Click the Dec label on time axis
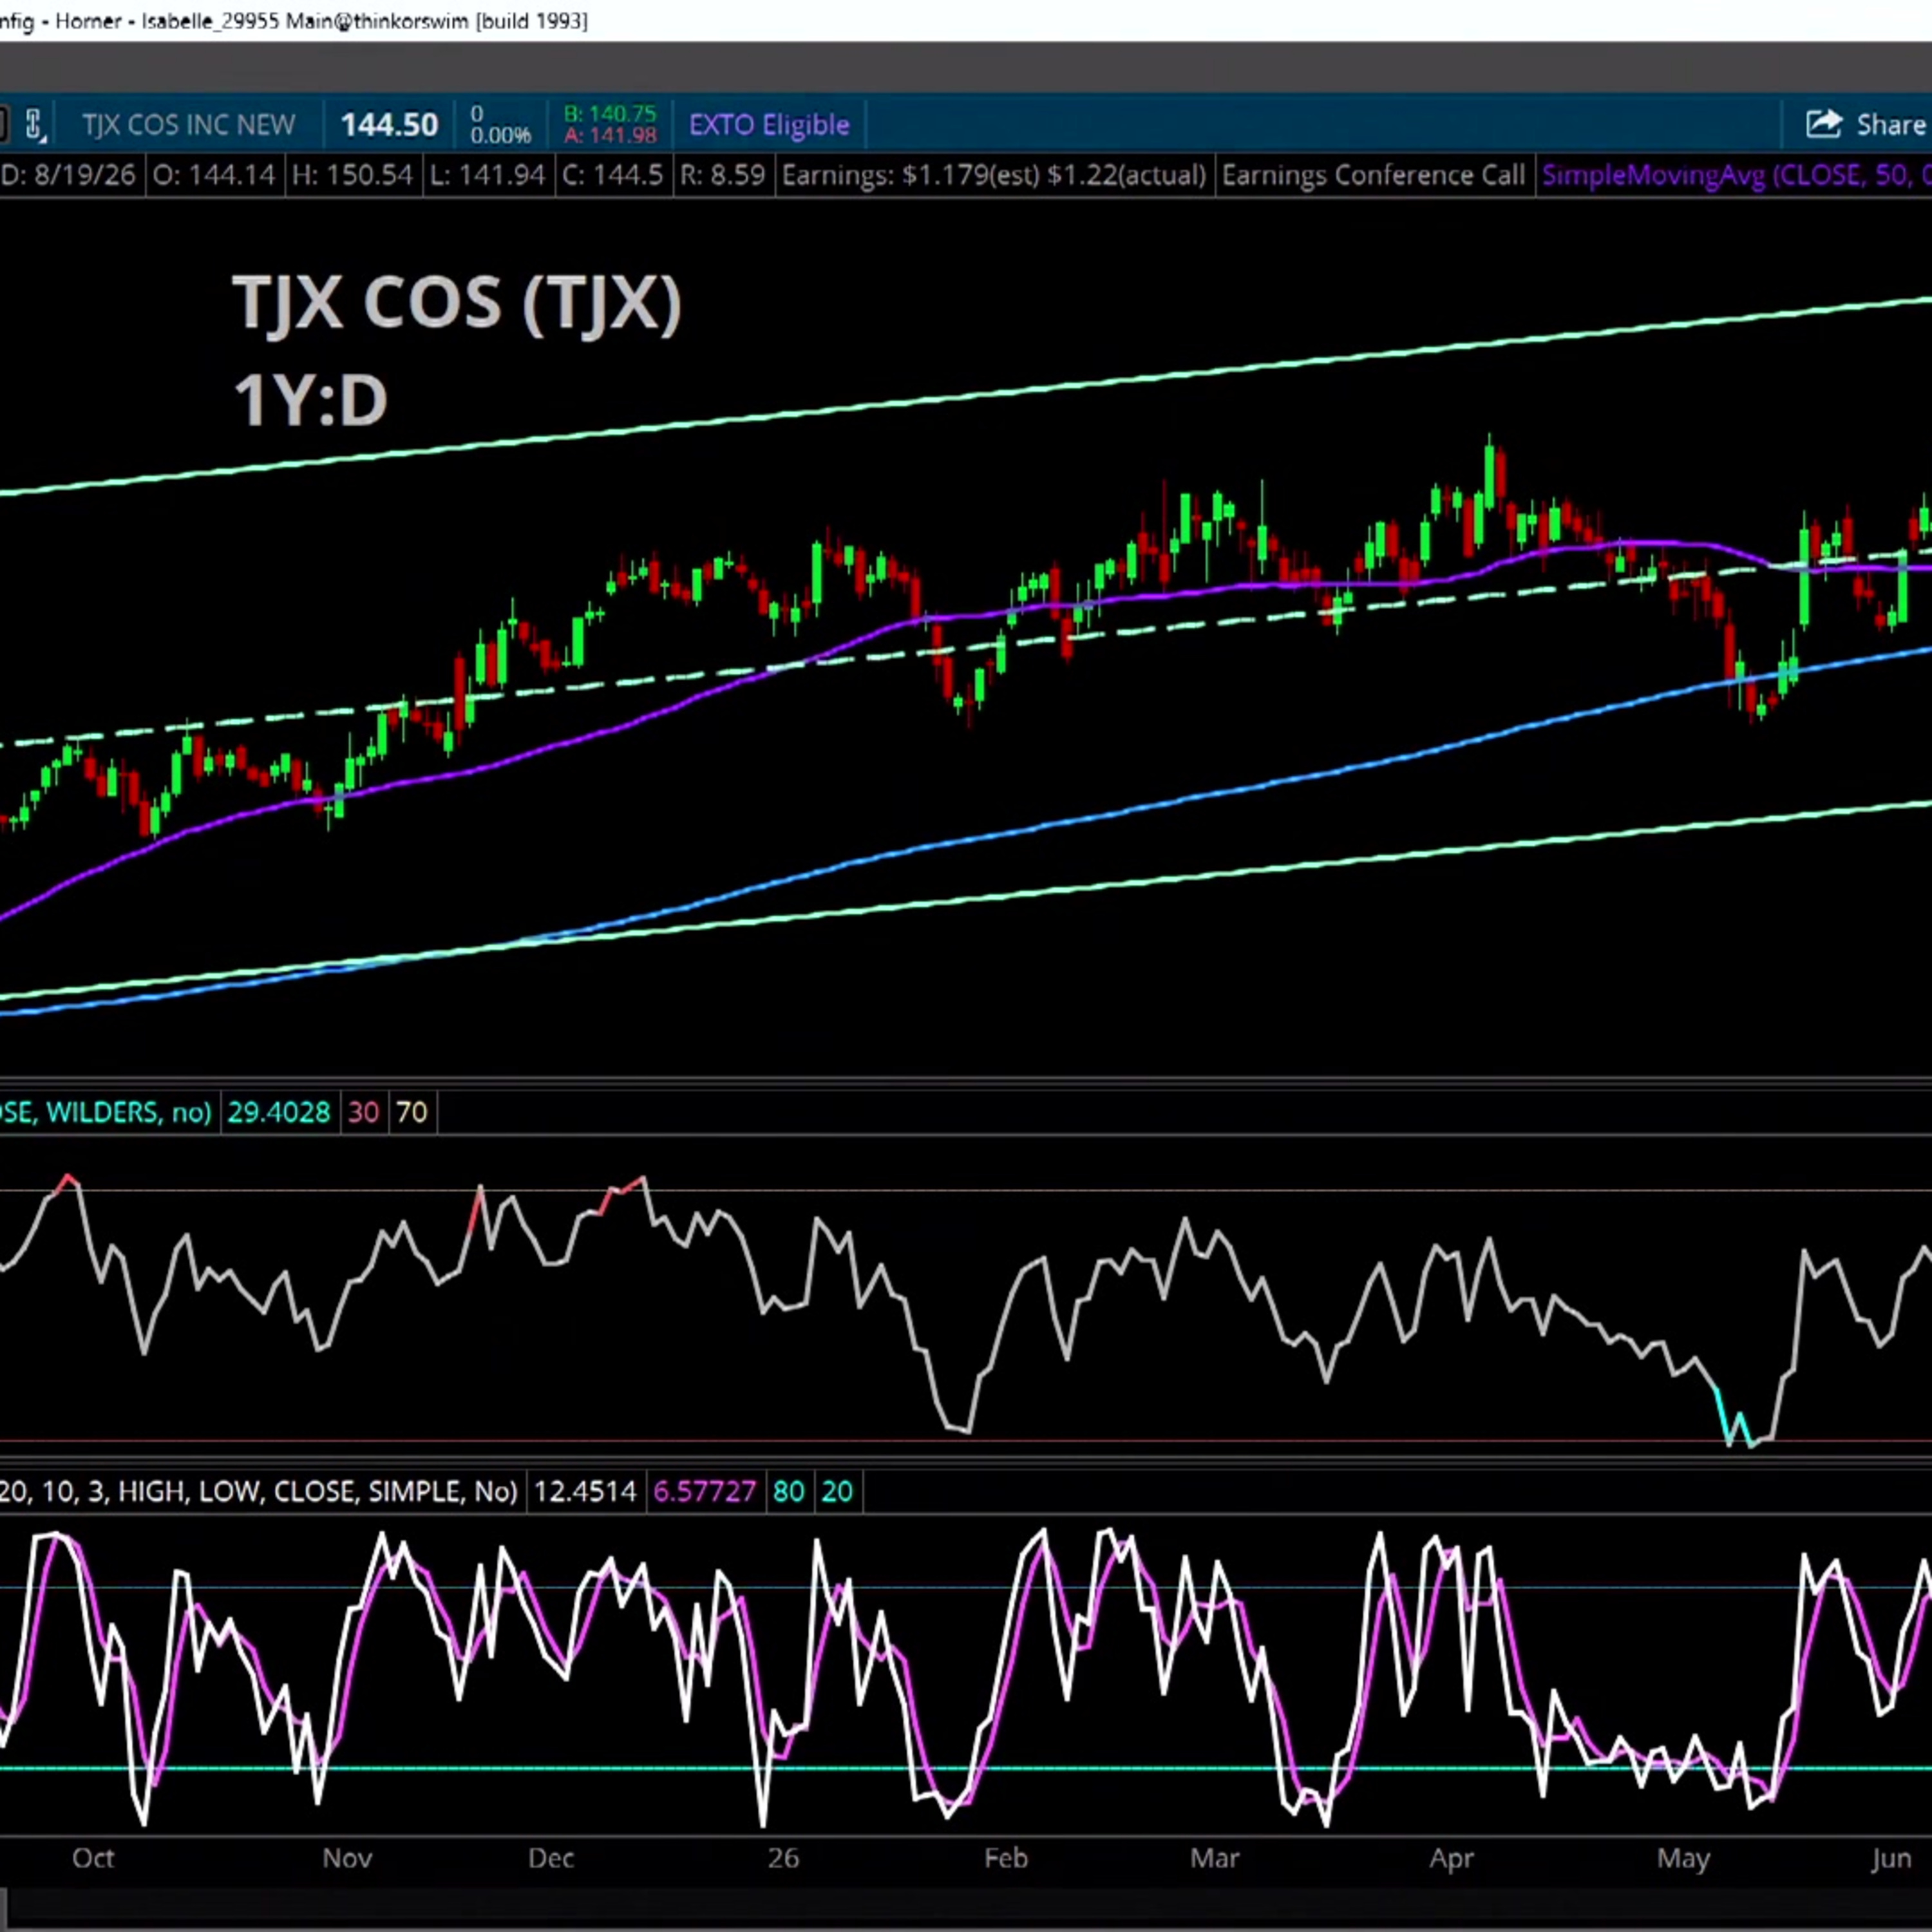The width and height of the screenshot is (1932, 1932). point(551,1858)
